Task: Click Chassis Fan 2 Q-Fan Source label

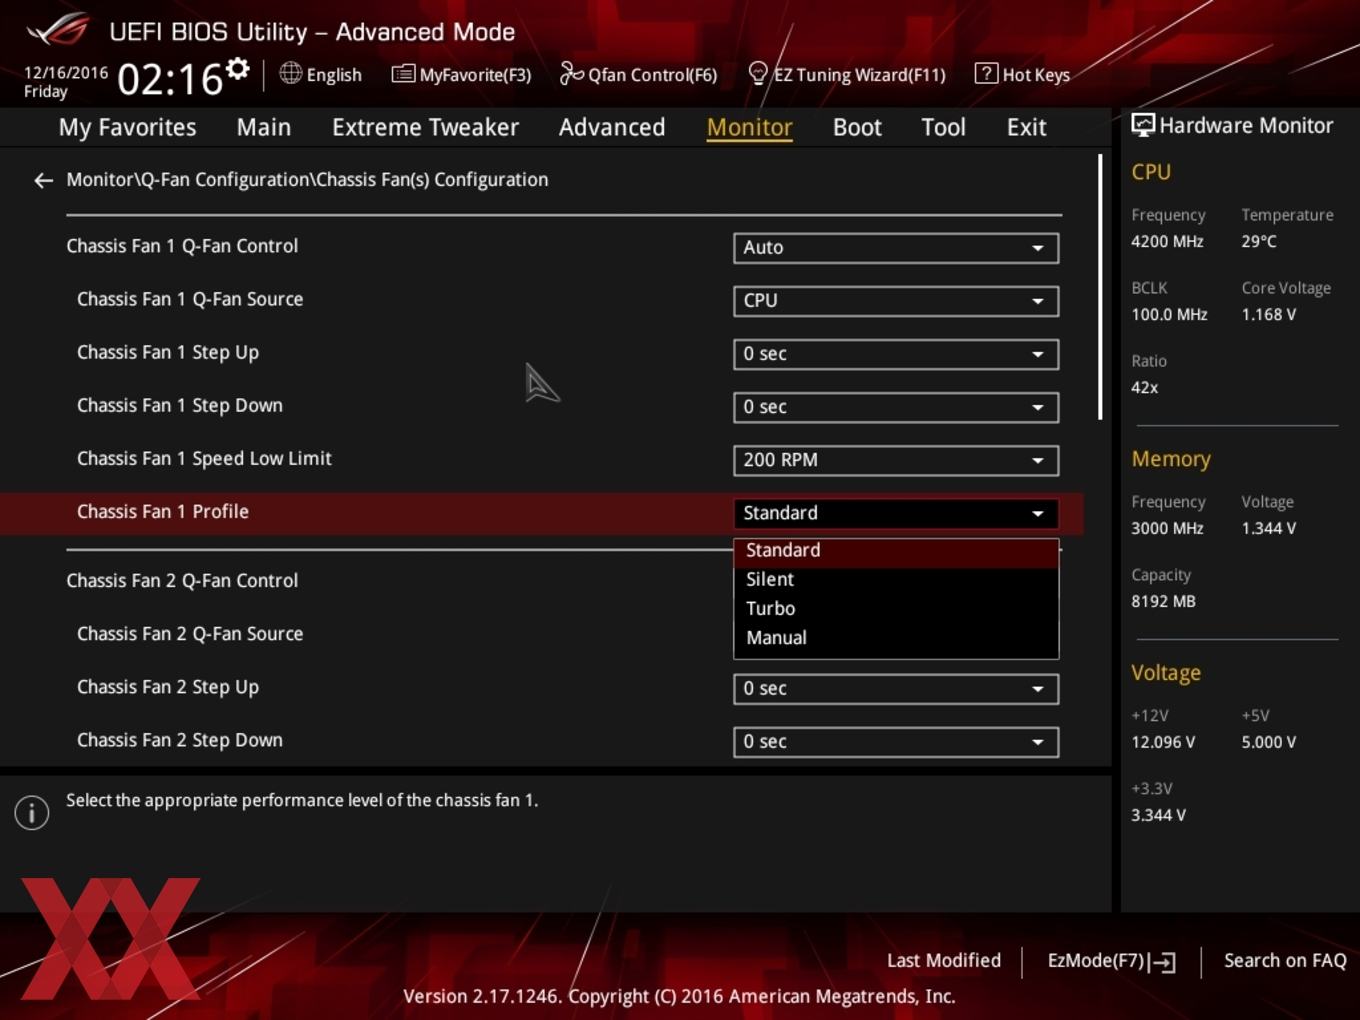Action: (x=190, y=634)
